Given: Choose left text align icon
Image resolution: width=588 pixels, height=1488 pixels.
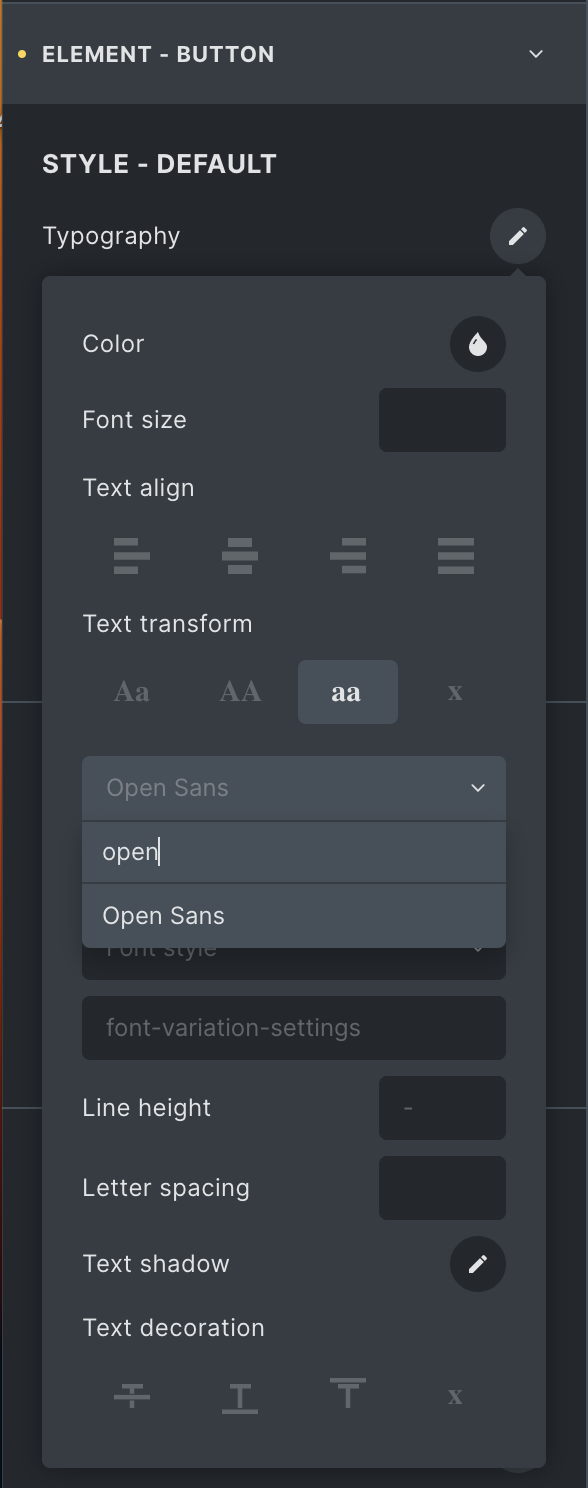Looking at the screenshot, I should coord(132,556).
